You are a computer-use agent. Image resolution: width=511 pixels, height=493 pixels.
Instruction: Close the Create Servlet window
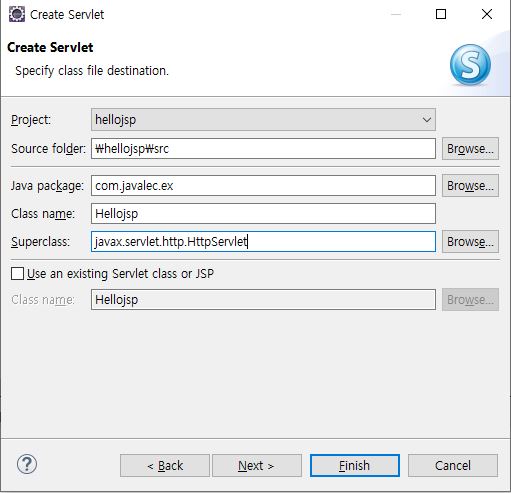click(487, 14)
